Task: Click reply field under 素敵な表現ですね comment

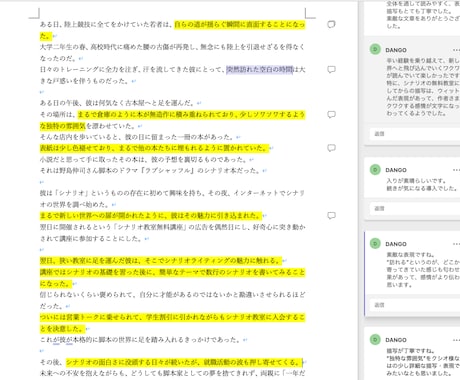Action: [x=415, y=305]
